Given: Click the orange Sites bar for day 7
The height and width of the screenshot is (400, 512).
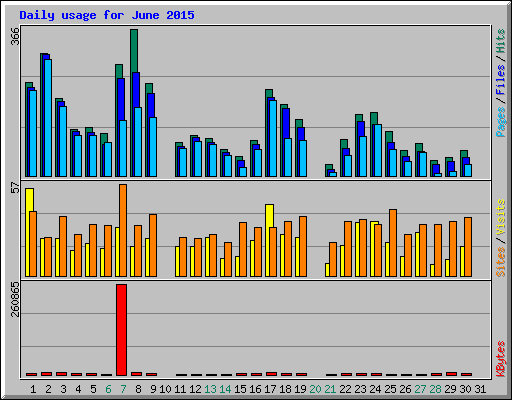Looking at the screenshot, I should [x=123, y=230].
